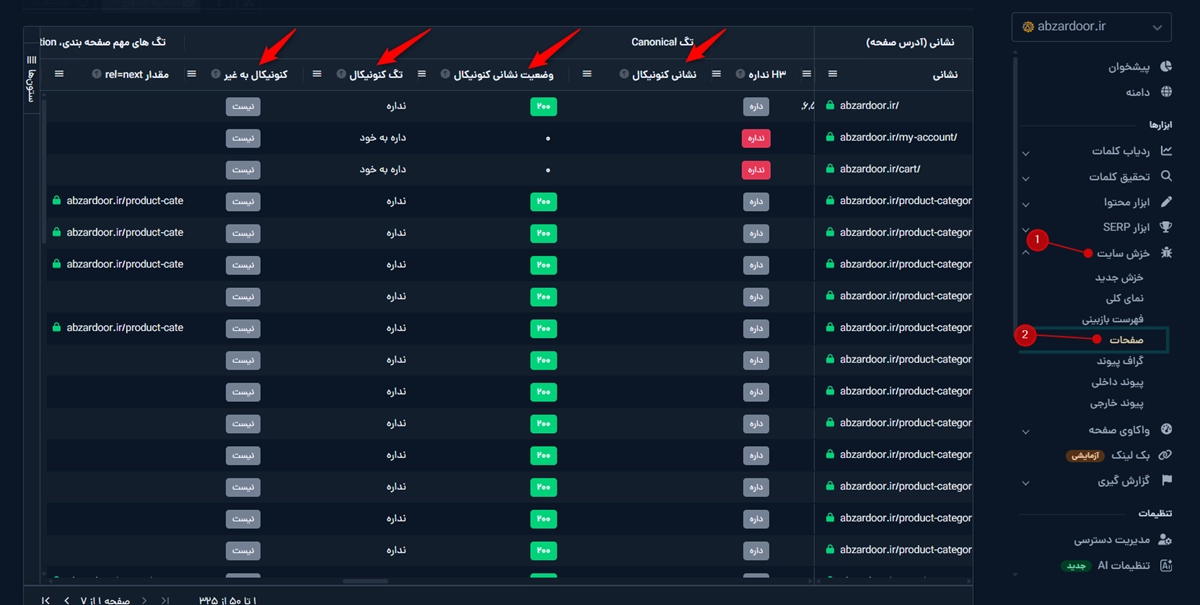Click the خزش سایت bug icon

(x=1164, y=253)
